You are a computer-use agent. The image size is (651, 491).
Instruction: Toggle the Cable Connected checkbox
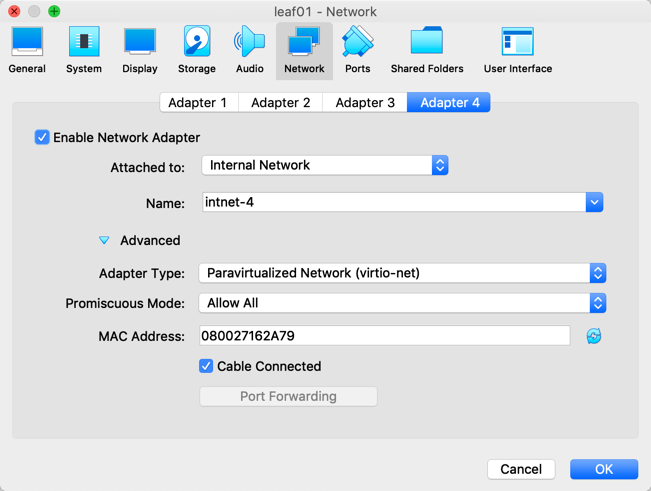pos(206,366)
